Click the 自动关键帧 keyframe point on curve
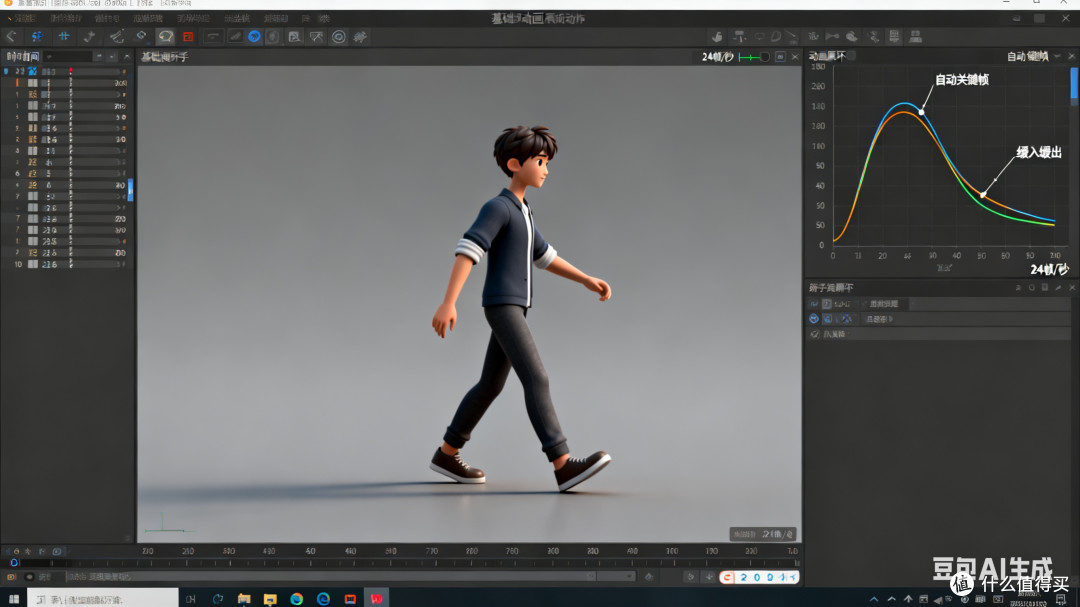This screenshot has height=607, width=1080. [x=921, y=112]
